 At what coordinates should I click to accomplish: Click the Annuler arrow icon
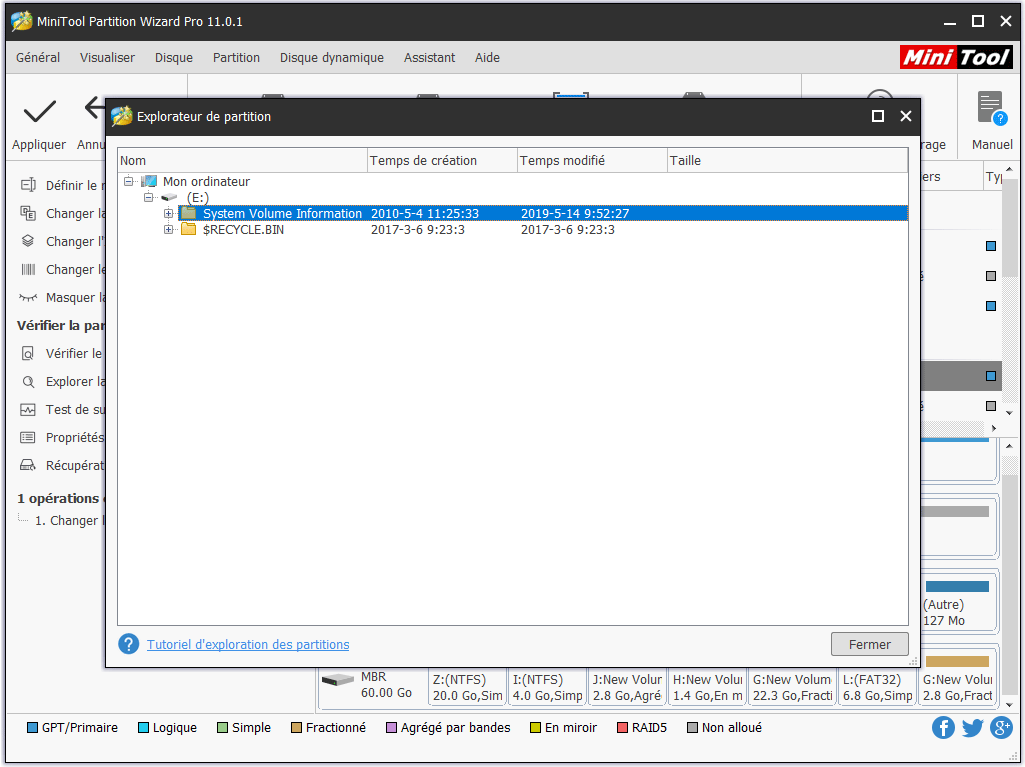(93, 107)
